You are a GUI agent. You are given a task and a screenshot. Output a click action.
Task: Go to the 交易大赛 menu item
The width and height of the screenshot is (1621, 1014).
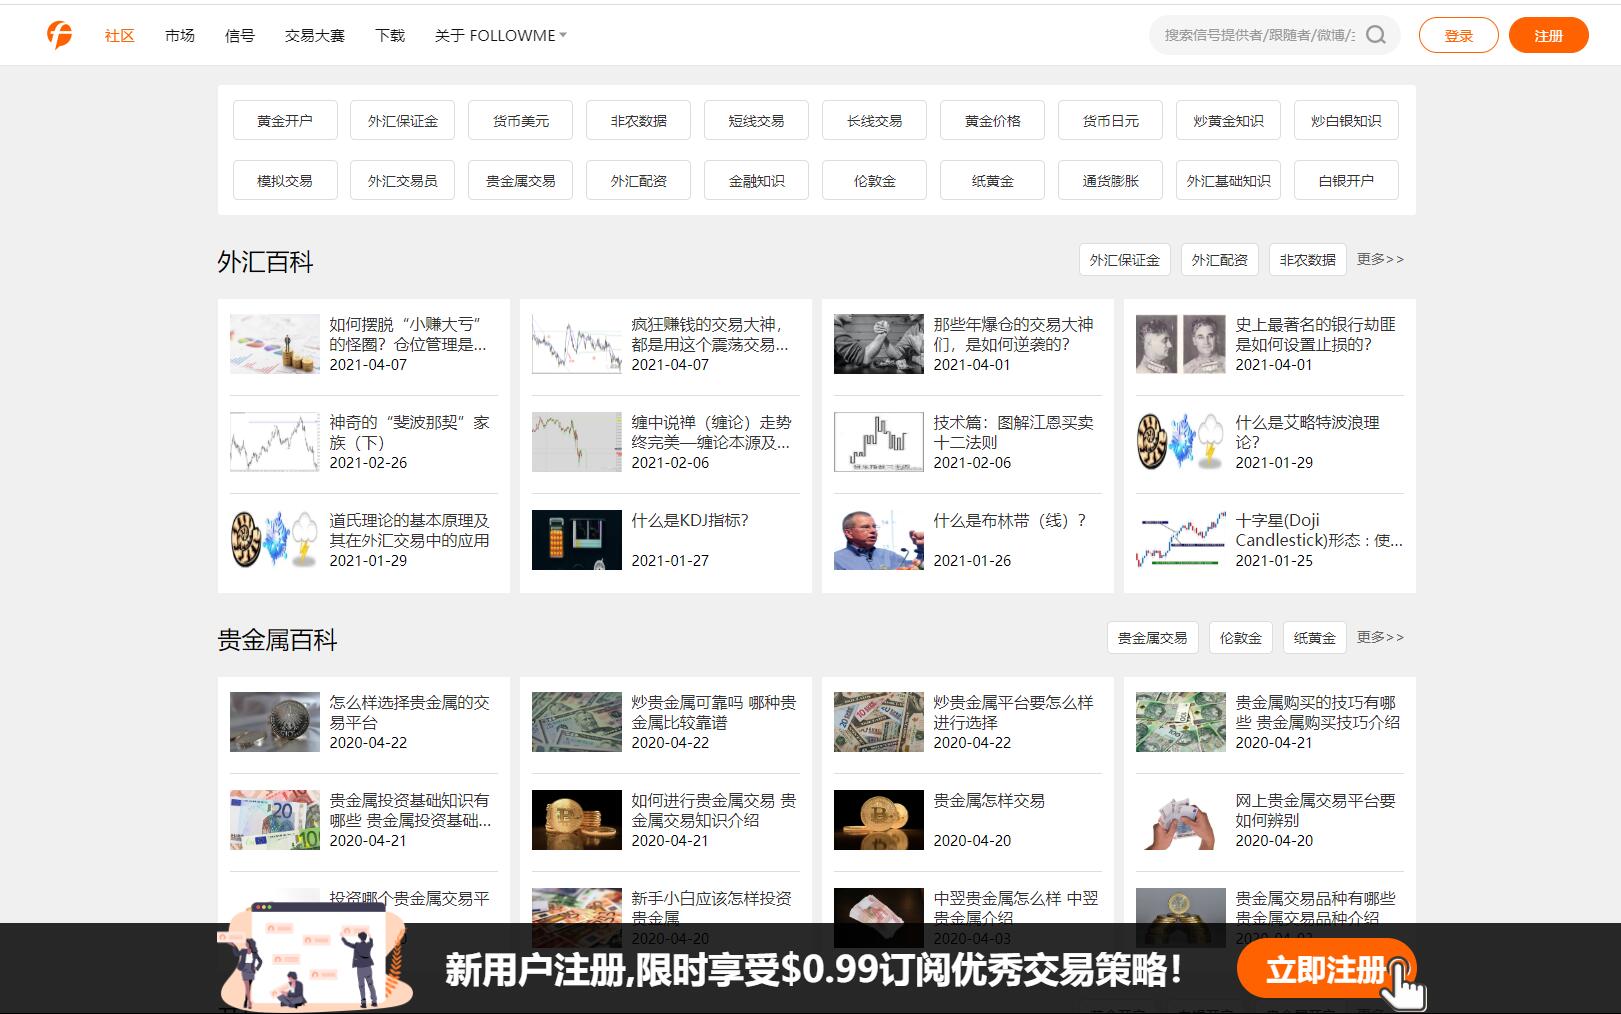[314, 35]
